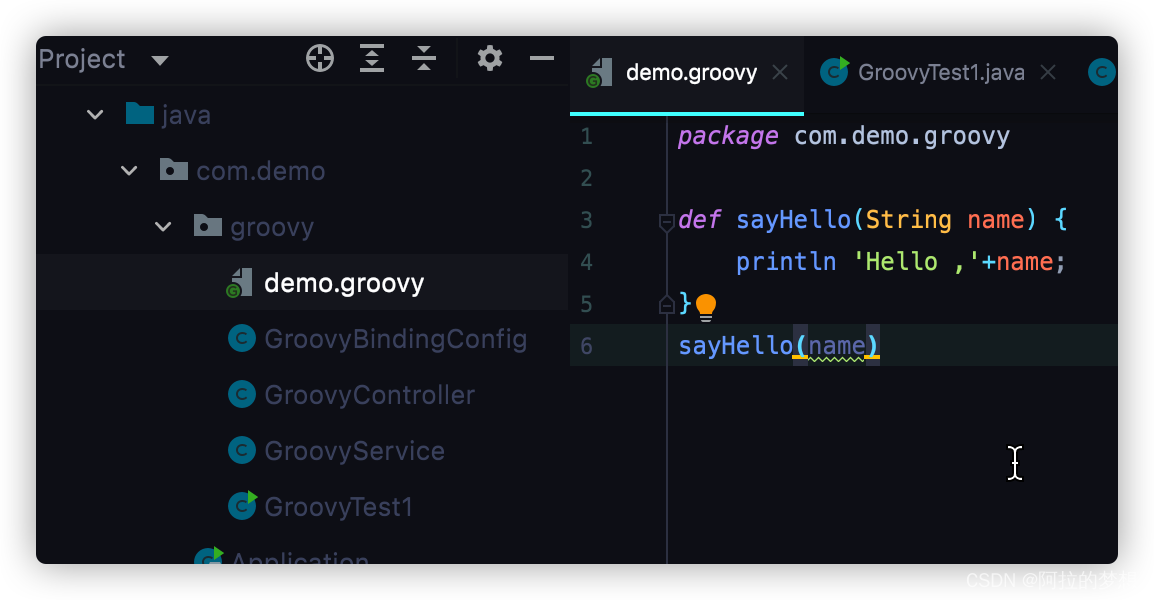Select the java source folder icon
1154x600 pixels.
[x=140, y=113]
